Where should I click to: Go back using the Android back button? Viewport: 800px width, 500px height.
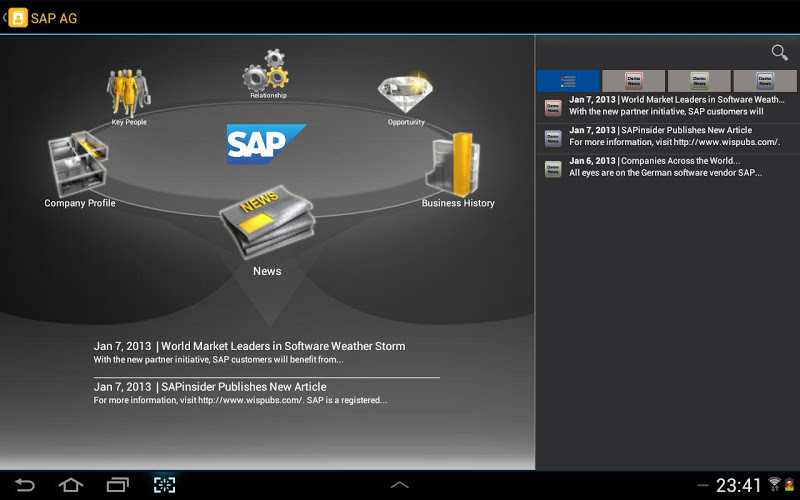click(x=24, y=485)
